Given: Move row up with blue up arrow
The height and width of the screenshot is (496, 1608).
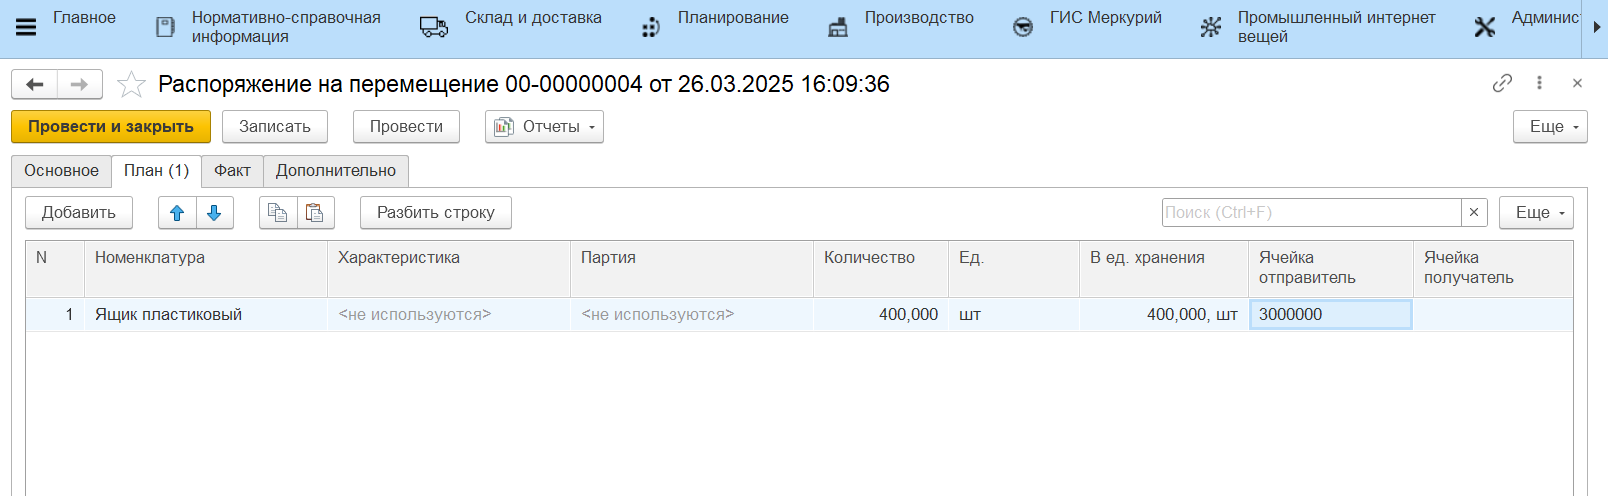Looking at the screenshot, I should click(177, 213).
